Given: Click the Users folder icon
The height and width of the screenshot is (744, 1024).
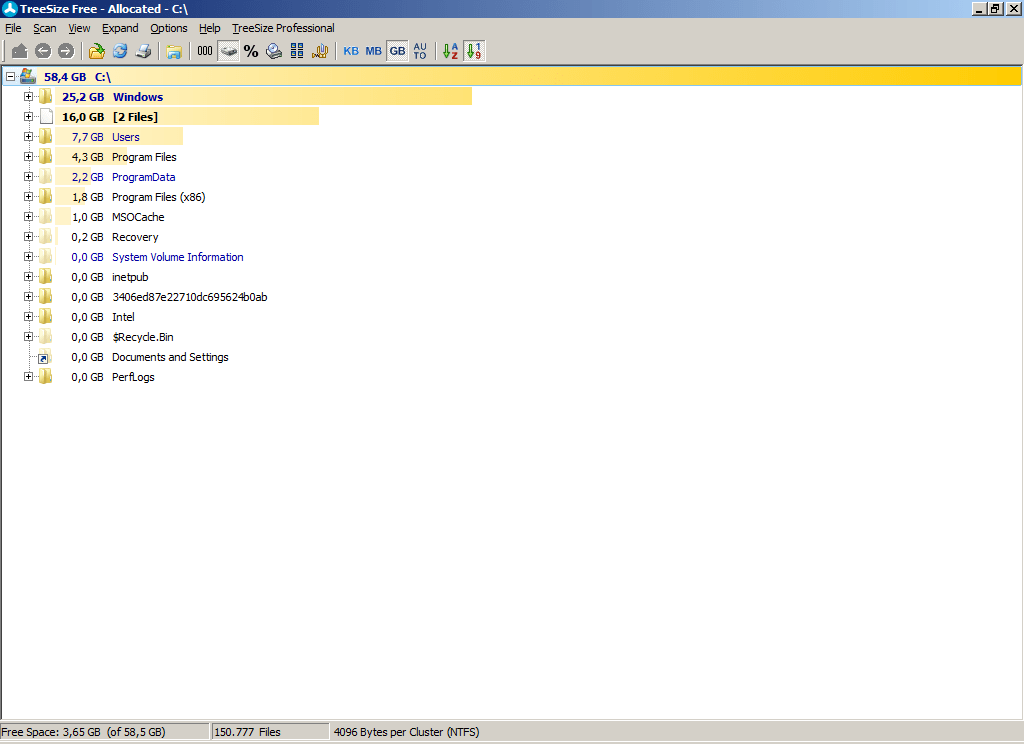Looking at the screenshot, I should 46,137.
